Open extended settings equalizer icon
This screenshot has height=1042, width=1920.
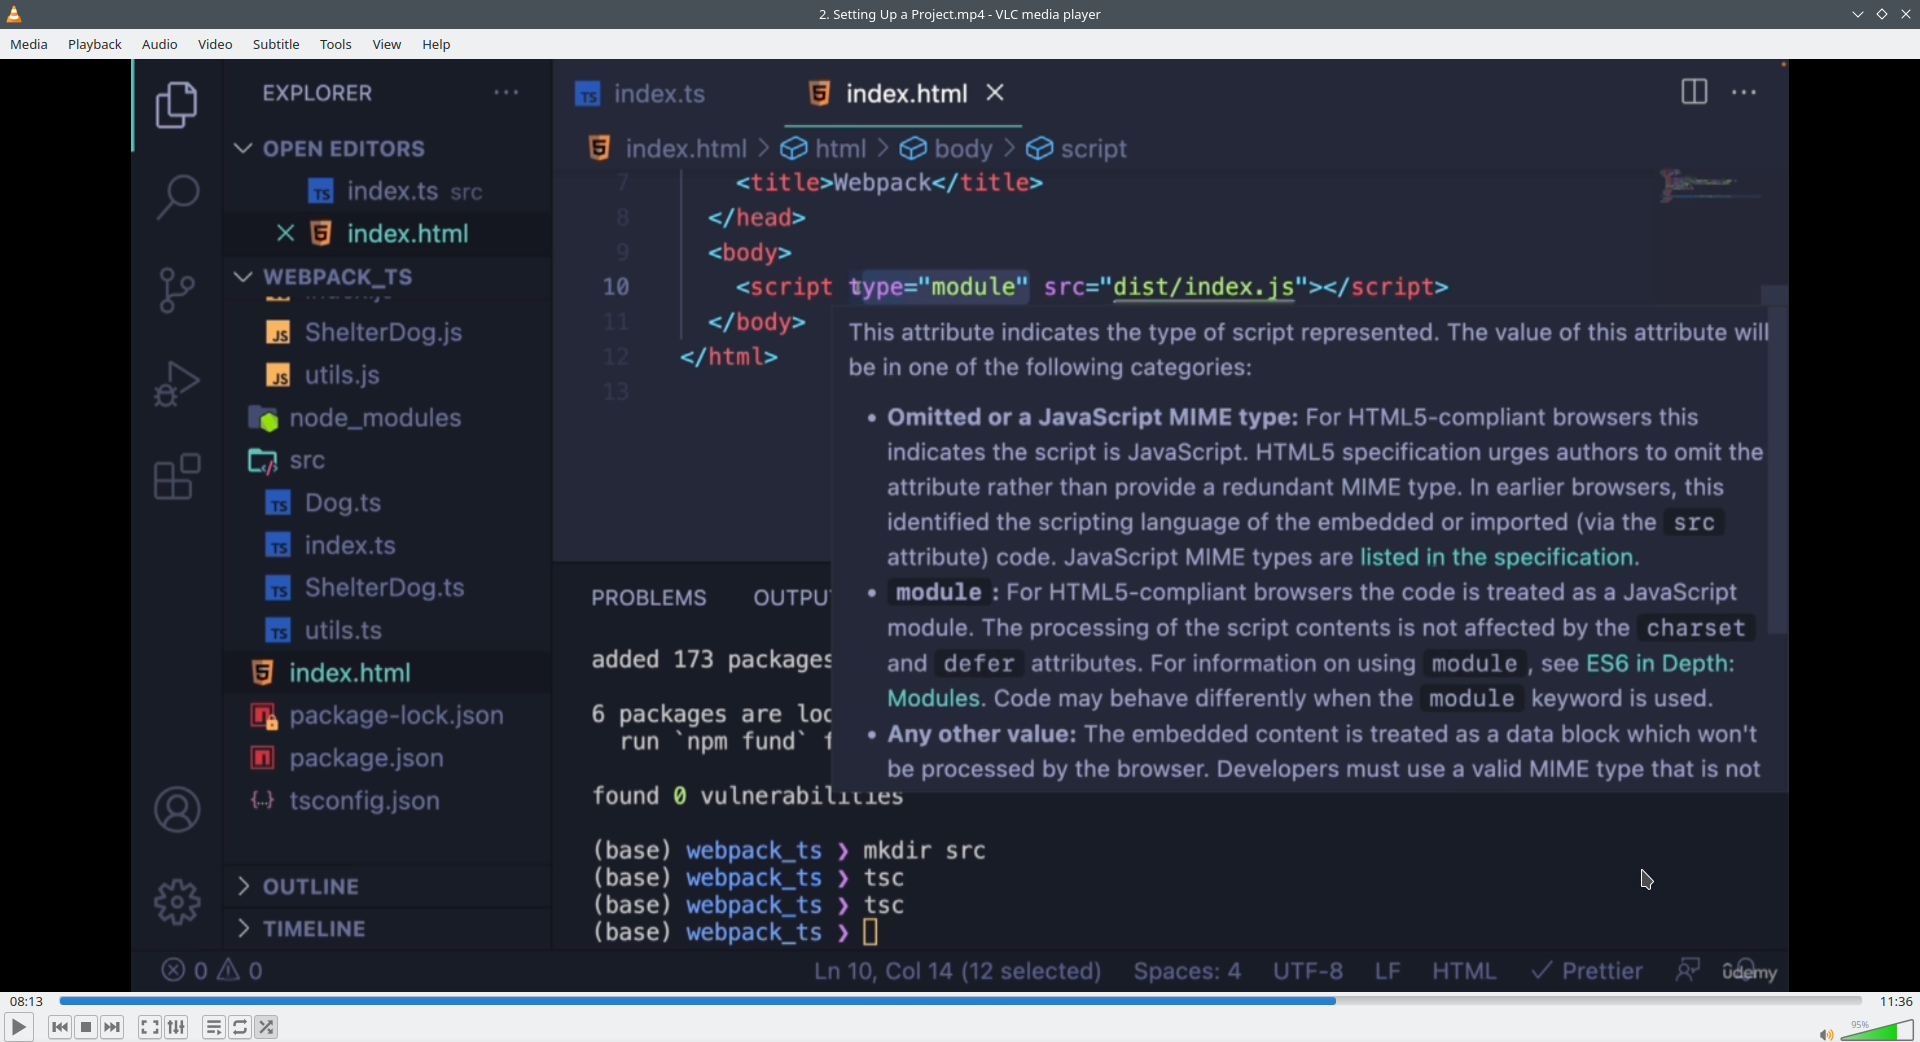tap(176, 1027)
